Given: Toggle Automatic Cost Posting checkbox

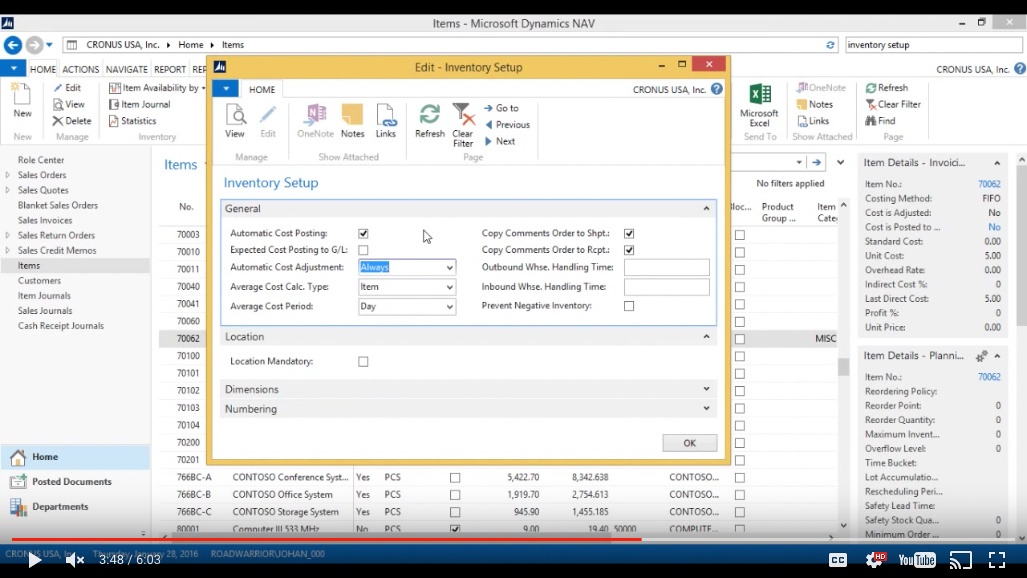Looking at the screenshot, I should click(x=363, y=233).
